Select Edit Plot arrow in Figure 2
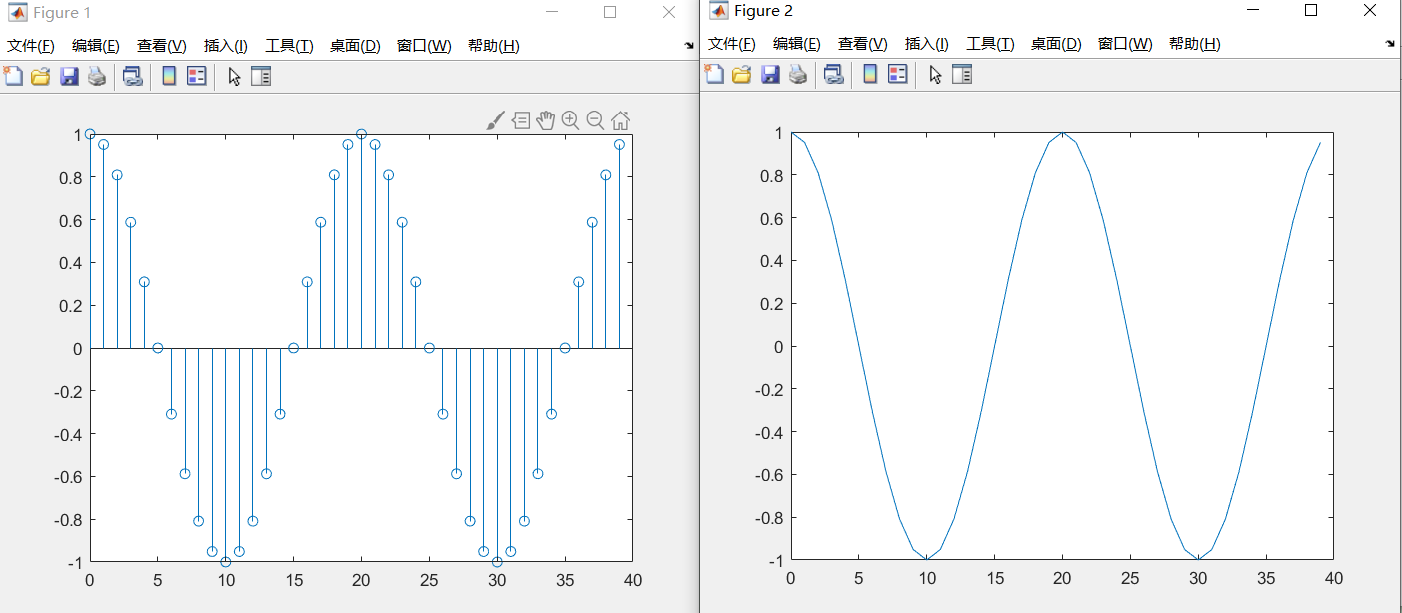 (936, 74)
